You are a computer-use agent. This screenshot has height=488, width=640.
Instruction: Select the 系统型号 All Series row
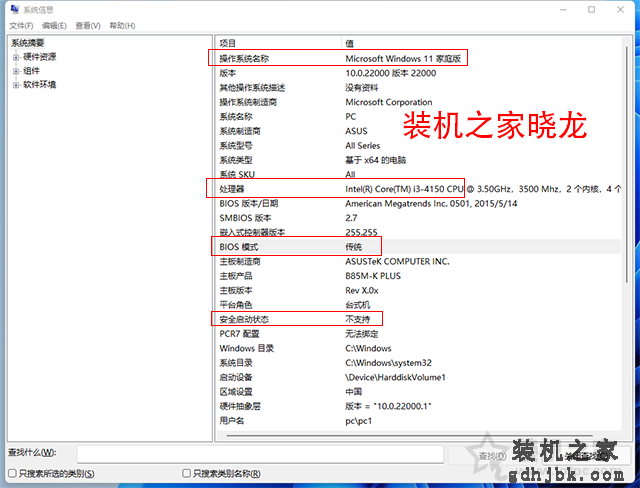pos(418,145)
